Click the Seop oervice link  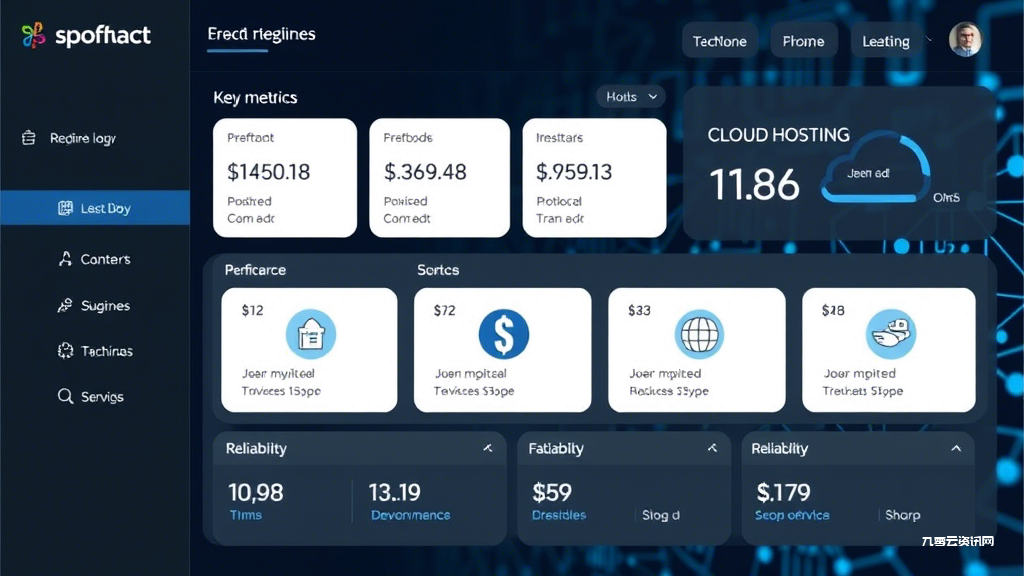(x=792, y=515)
